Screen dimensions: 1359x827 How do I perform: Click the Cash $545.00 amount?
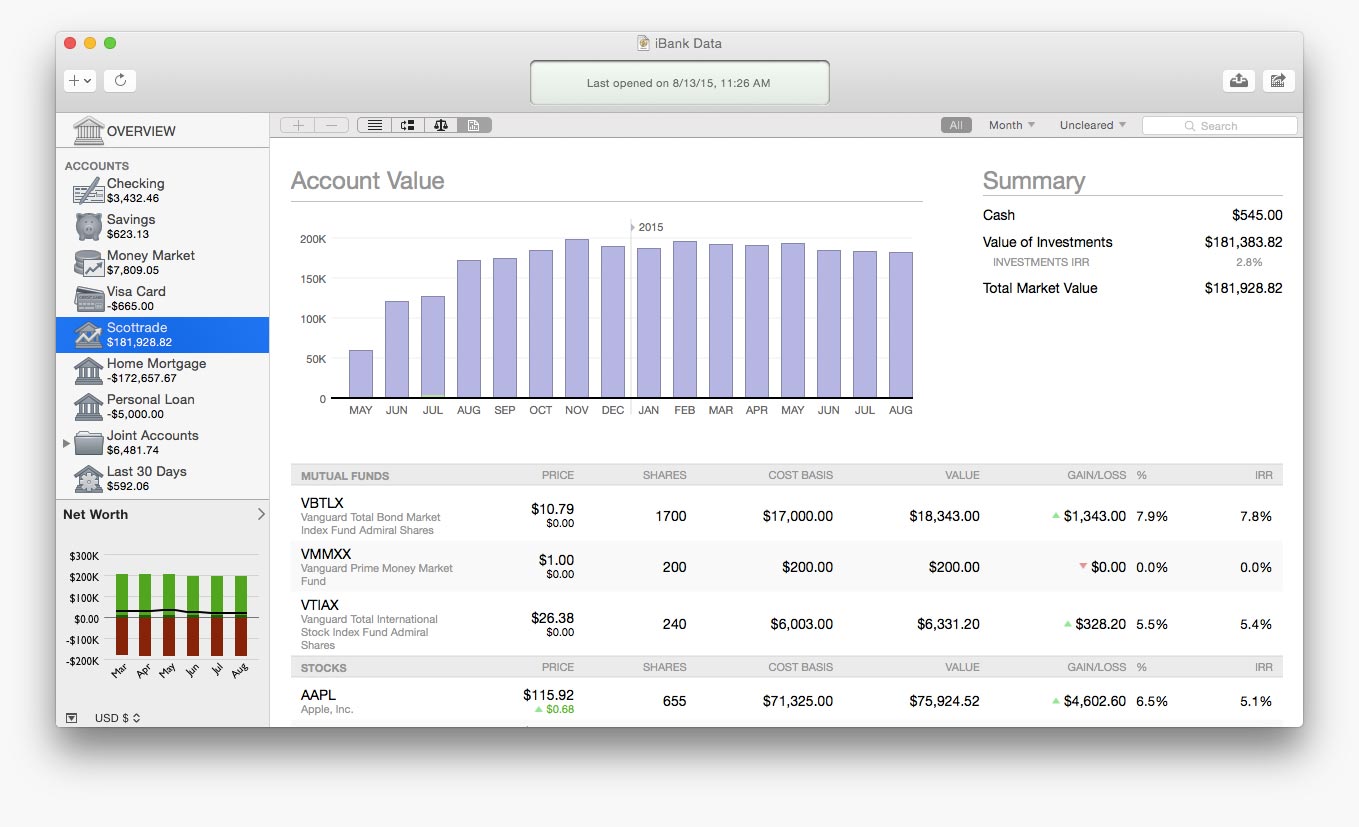1257,215
